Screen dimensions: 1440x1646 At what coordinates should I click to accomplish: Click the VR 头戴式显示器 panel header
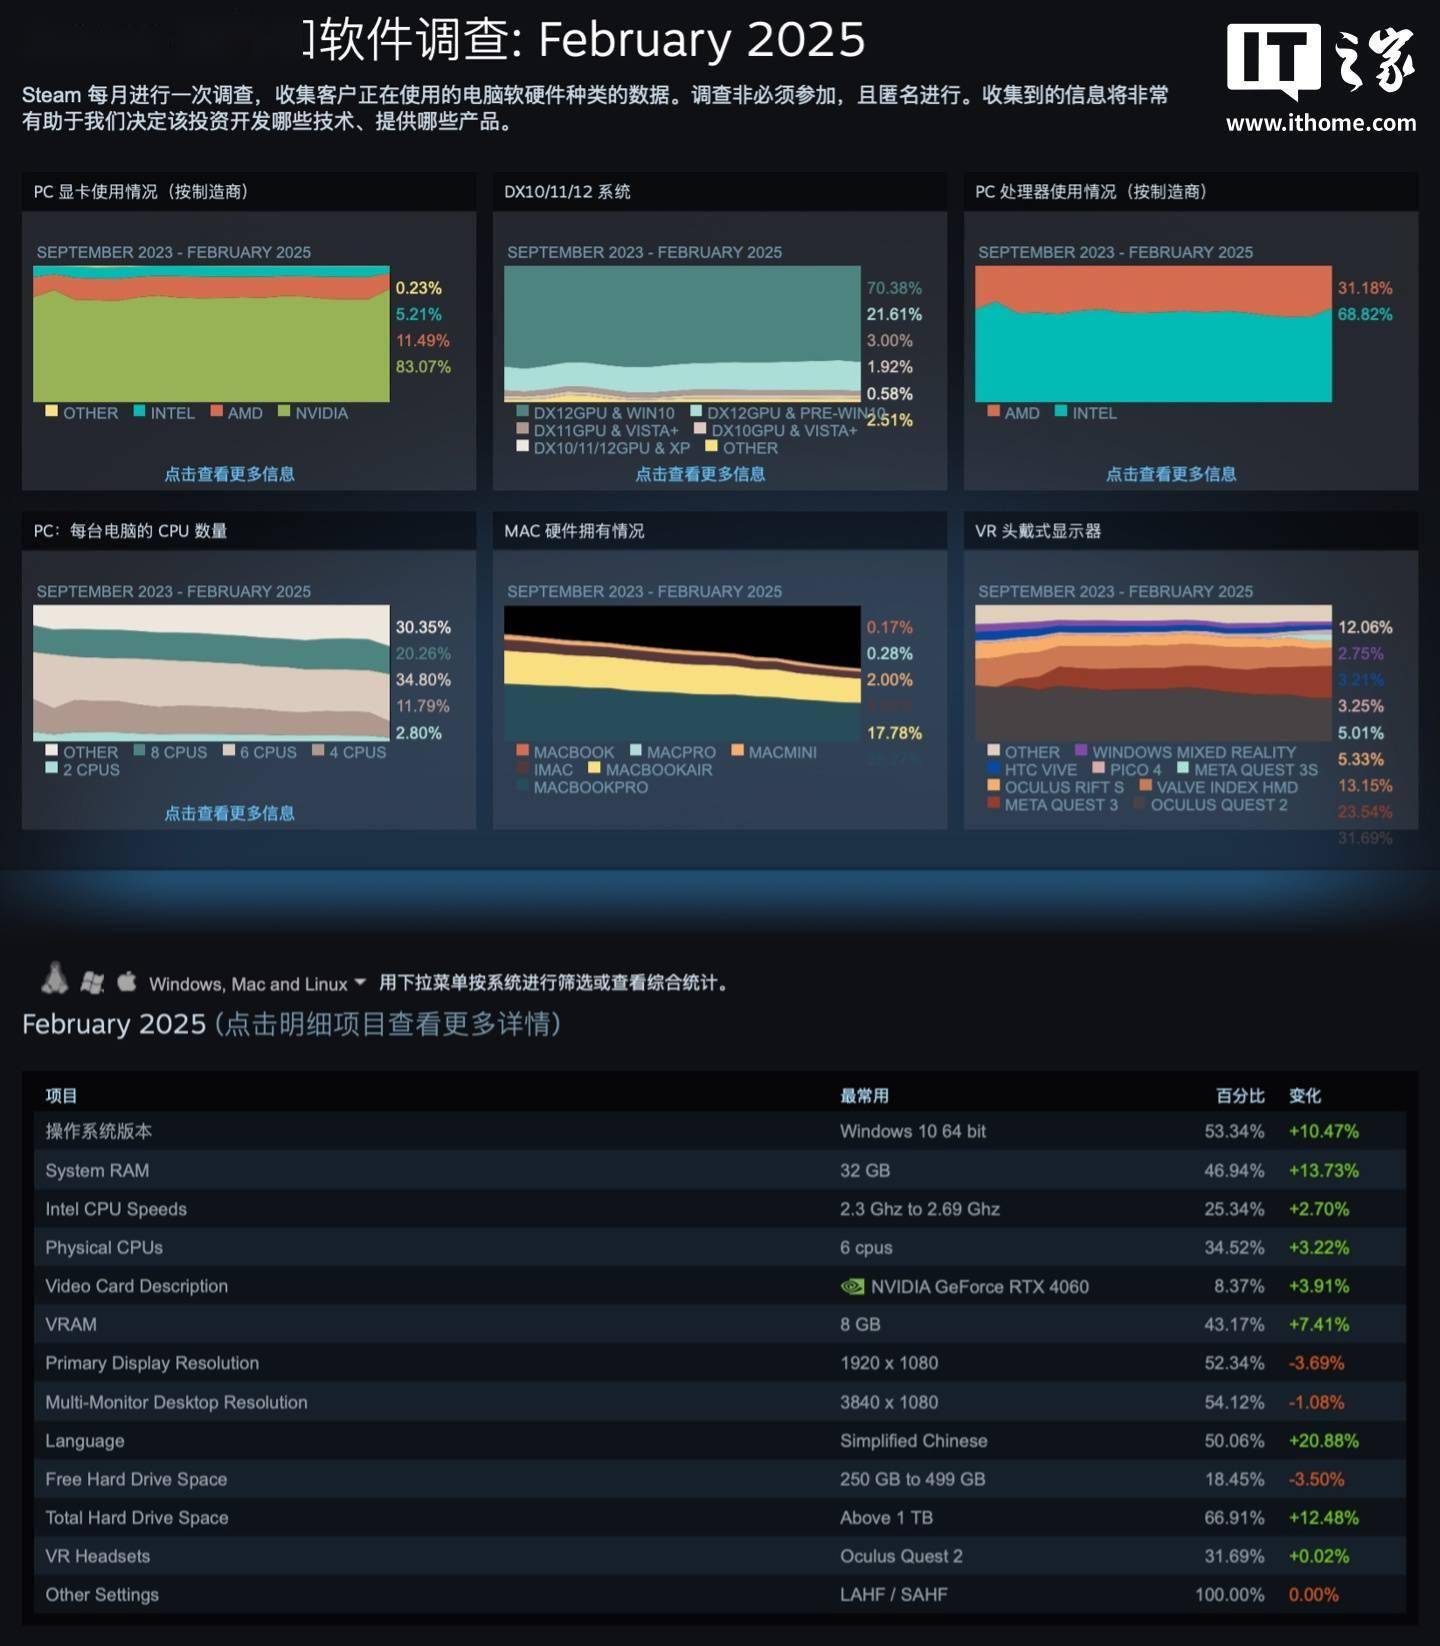pyautogui.click(x=1191, y=530)
